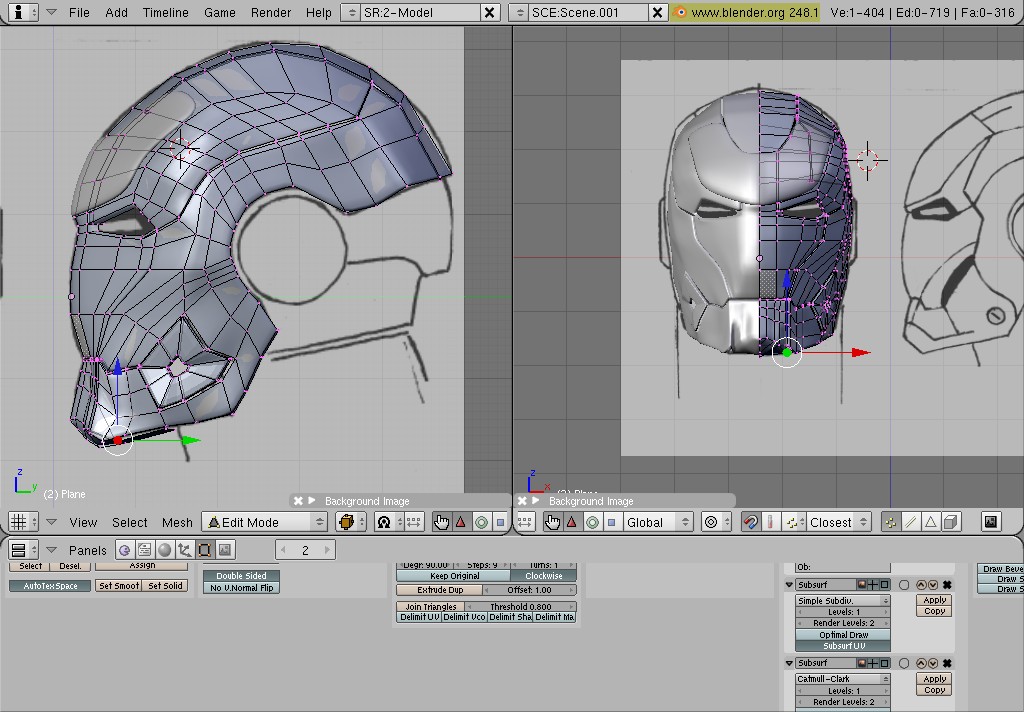The image size is (1024, 712).
Task: Open the File menu
Action: pos(79,12)
